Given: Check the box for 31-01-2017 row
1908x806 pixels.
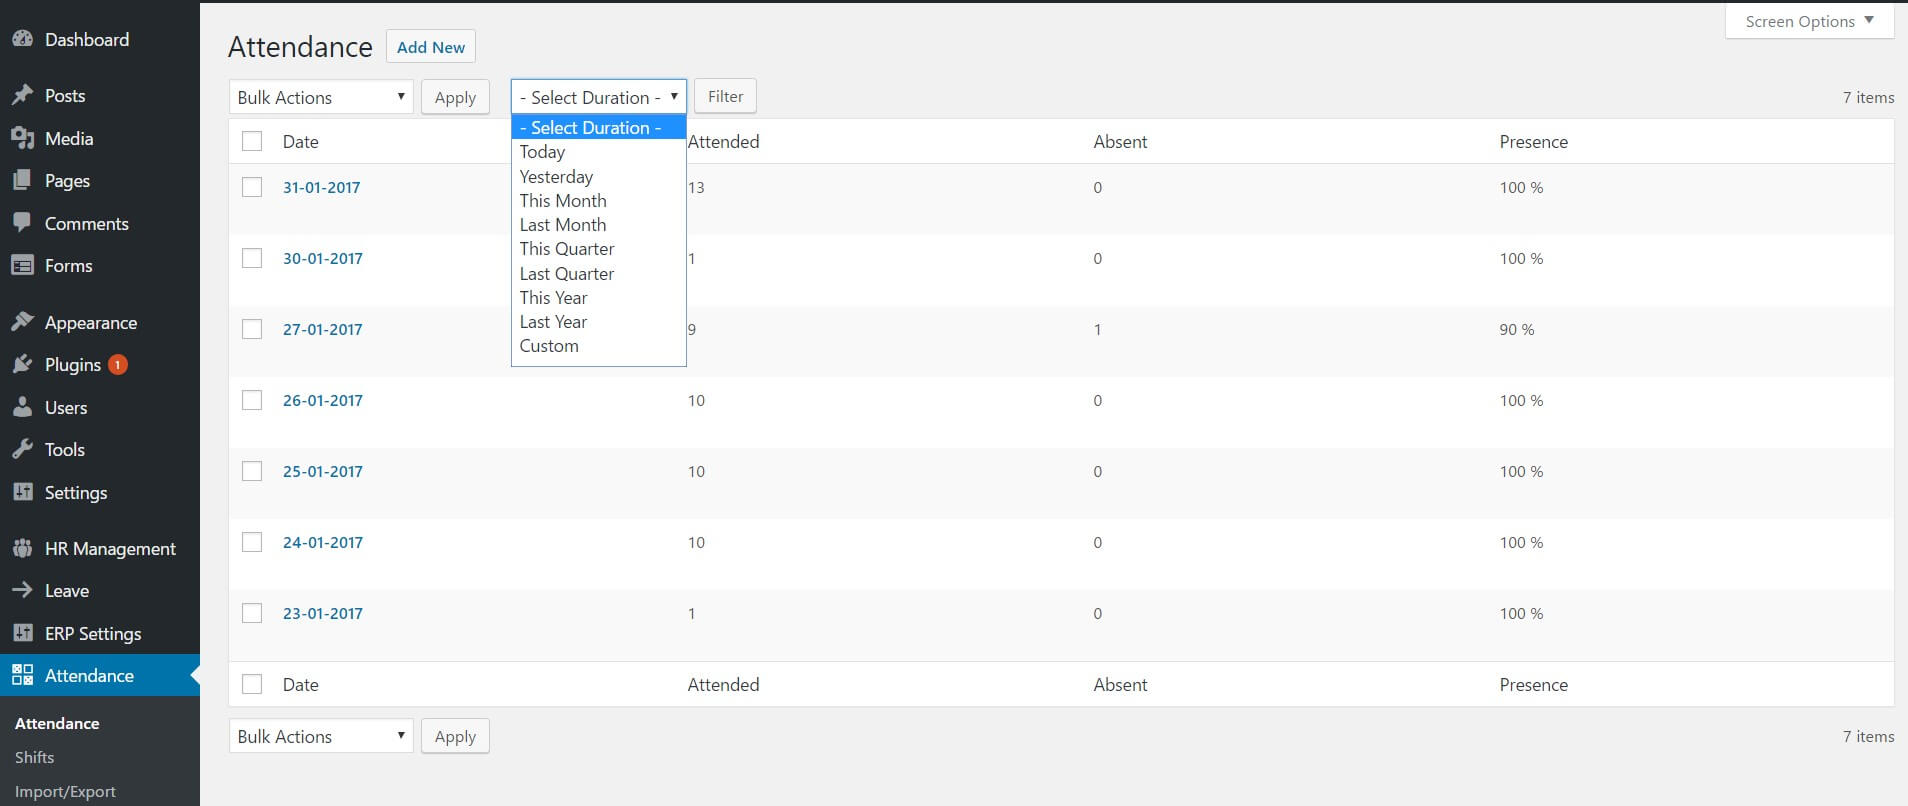Looking at the screenshot, I should pos(252,187).
